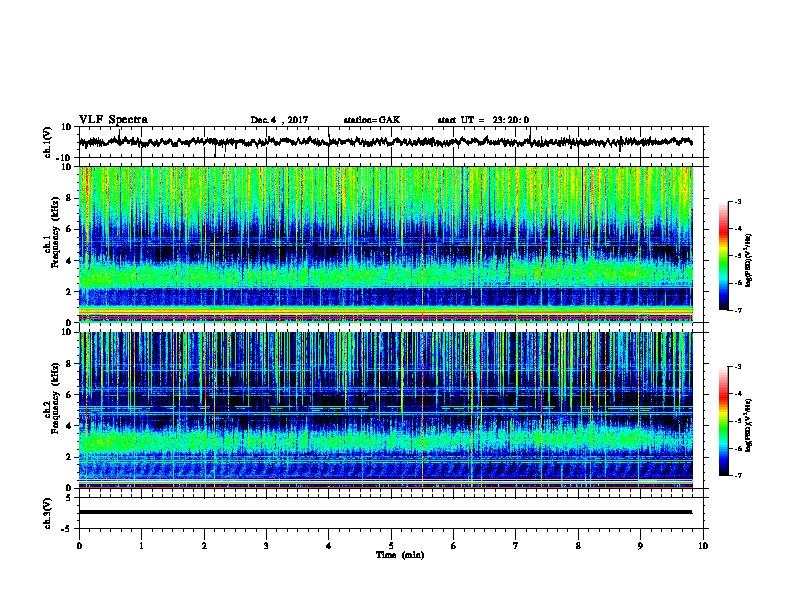
Task: Click the ch.2 color bar log(PSD) label
Action: coord(748,426)
